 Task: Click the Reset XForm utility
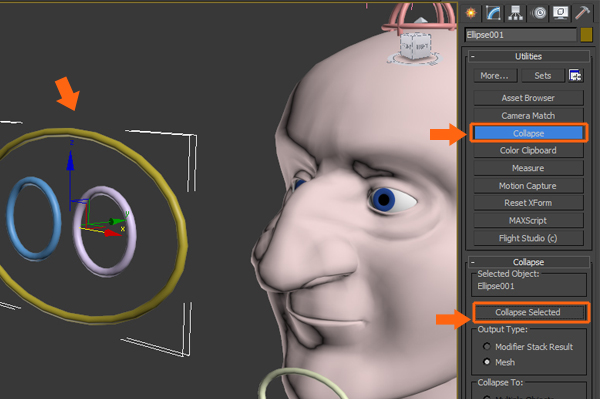[x=528, y=203]
